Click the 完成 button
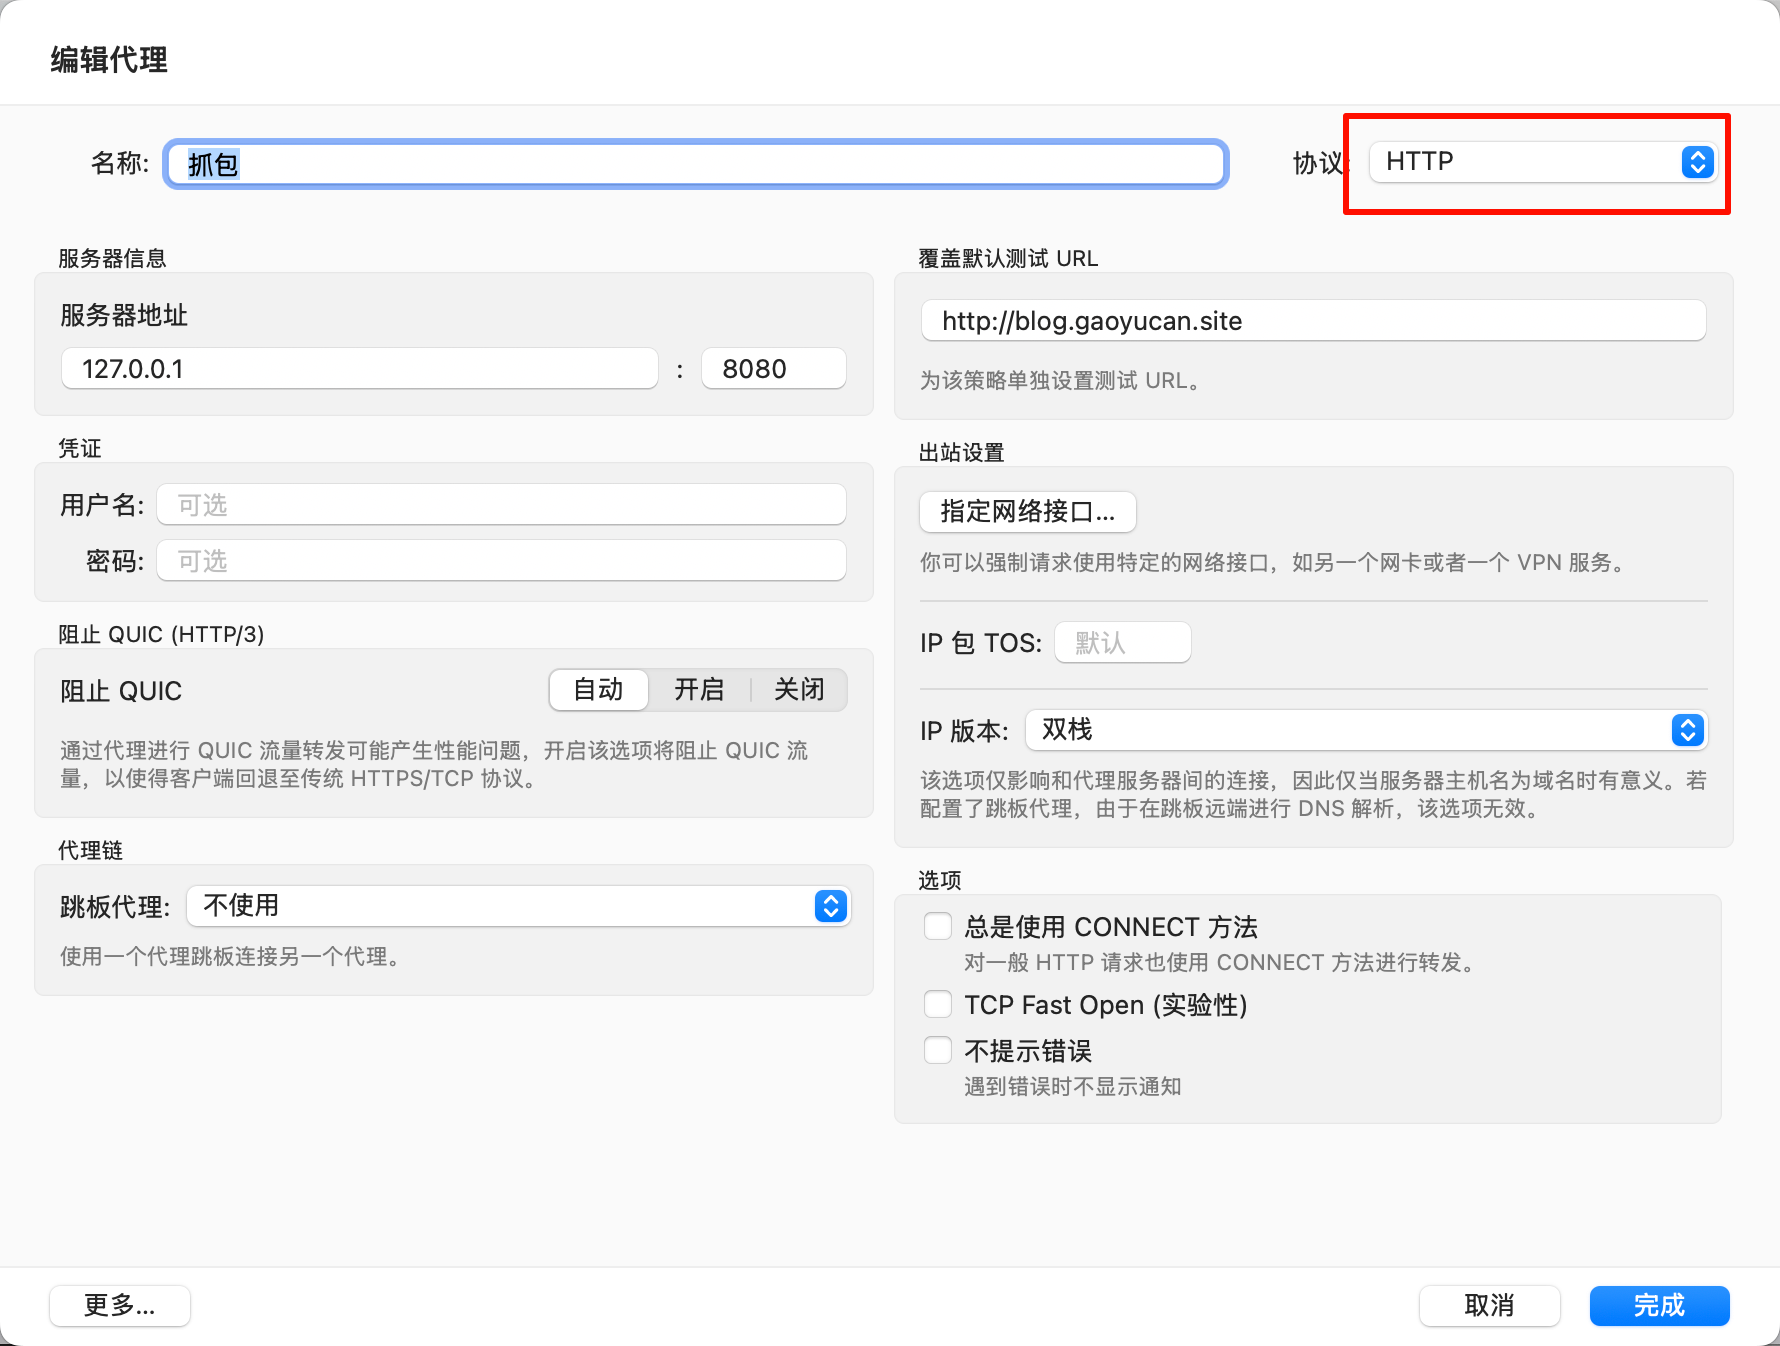Image resolution: width=1780 pixels, height=1346 pixels. tap(1659, 1305)
